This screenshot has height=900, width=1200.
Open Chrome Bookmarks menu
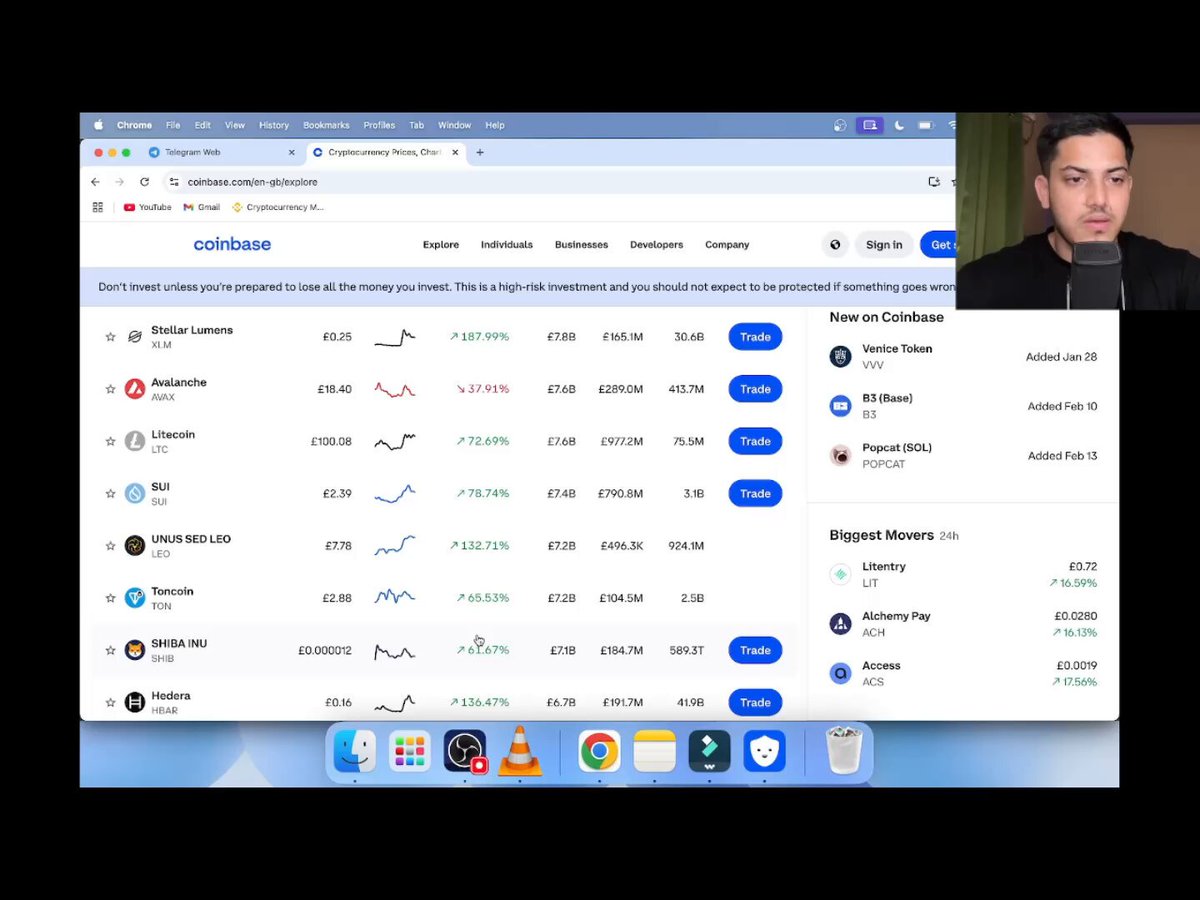tap(326, 125)
